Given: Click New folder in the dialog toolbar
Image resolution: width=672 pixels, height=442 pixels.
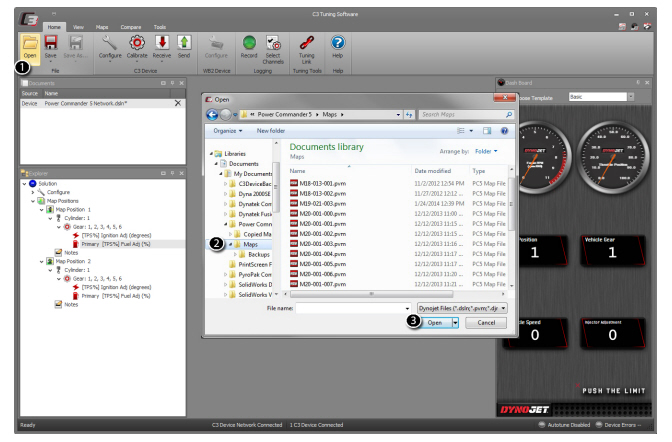Looking at the screenshot, I should [x=270, y=130].
